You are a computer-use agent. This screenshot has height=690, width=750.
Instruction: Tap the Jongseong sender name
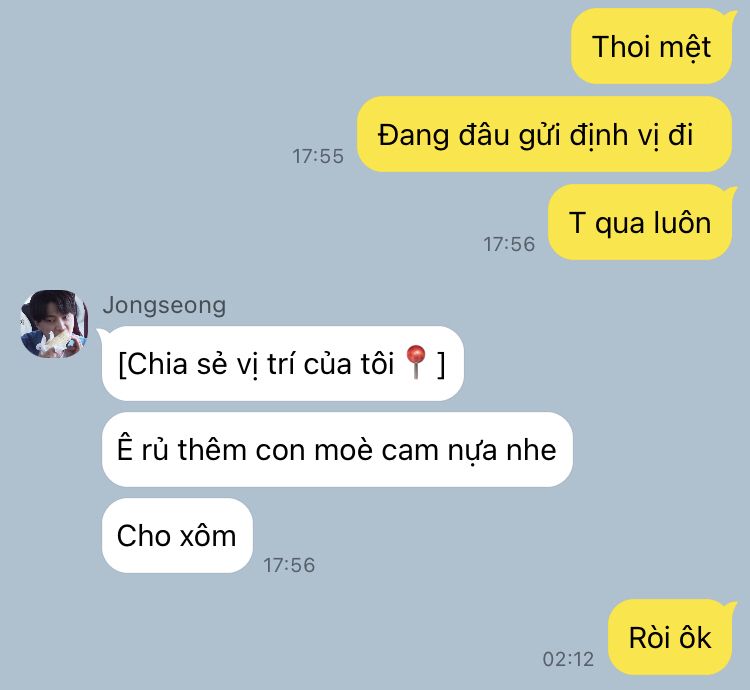coord(164,305)
